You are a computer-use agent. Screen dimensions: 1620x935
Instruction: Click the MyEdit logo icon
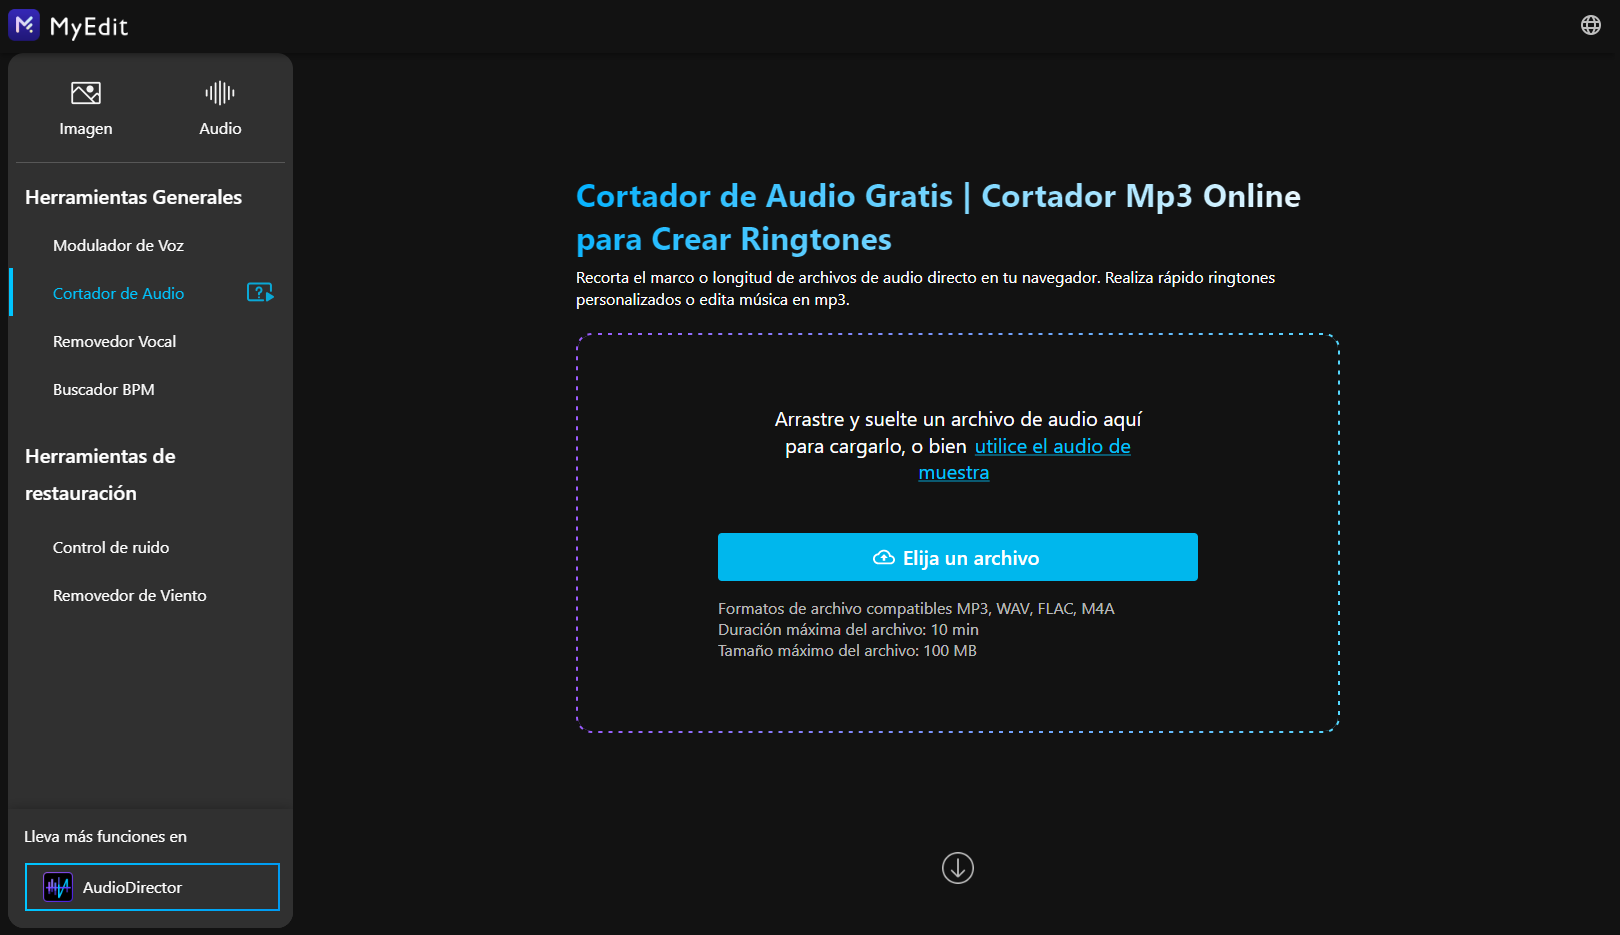(x=24, y=25)
